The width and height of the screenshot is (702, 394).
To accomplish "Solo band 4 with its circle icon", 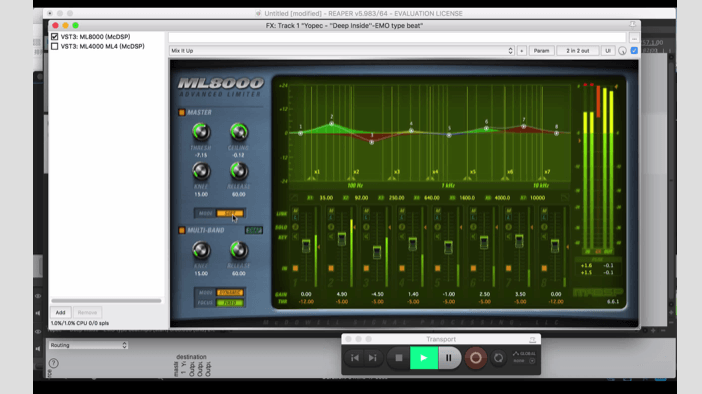I will pos(402,227).
